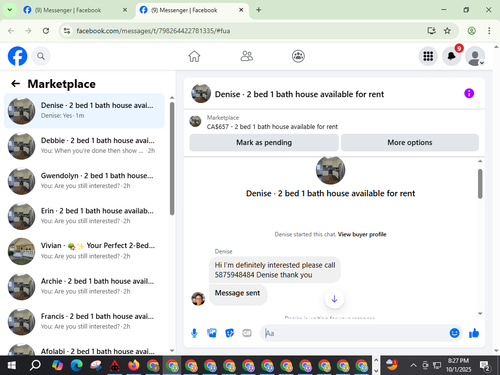Open View buyer profile link
Viewport: 500px width, 375px height.
tap(362, 234)
